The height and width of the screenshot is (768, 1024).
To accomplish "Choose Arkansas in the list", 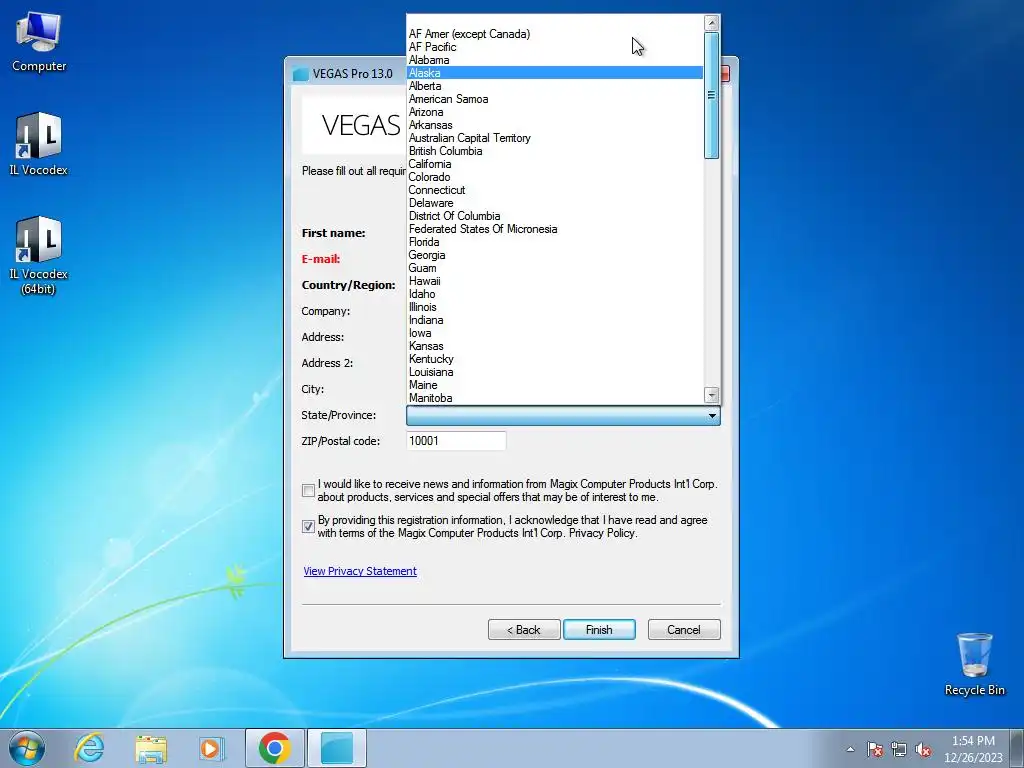I will 554,125.
